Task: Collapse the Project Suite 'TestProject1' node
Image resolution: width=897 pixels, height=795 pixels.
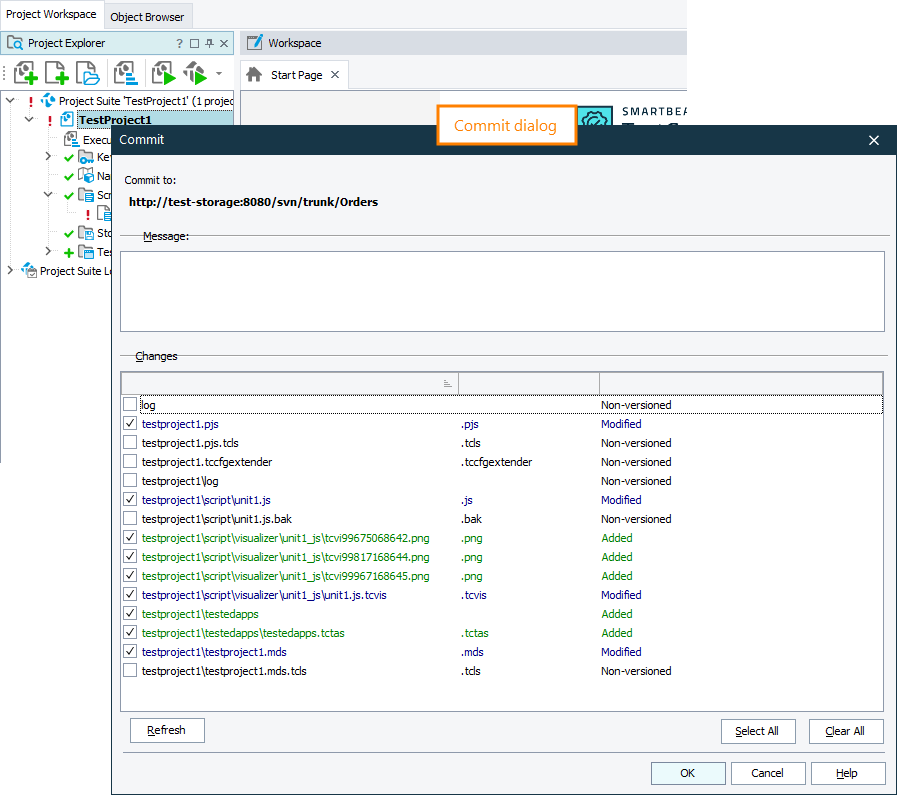Action: coord(9,100)
